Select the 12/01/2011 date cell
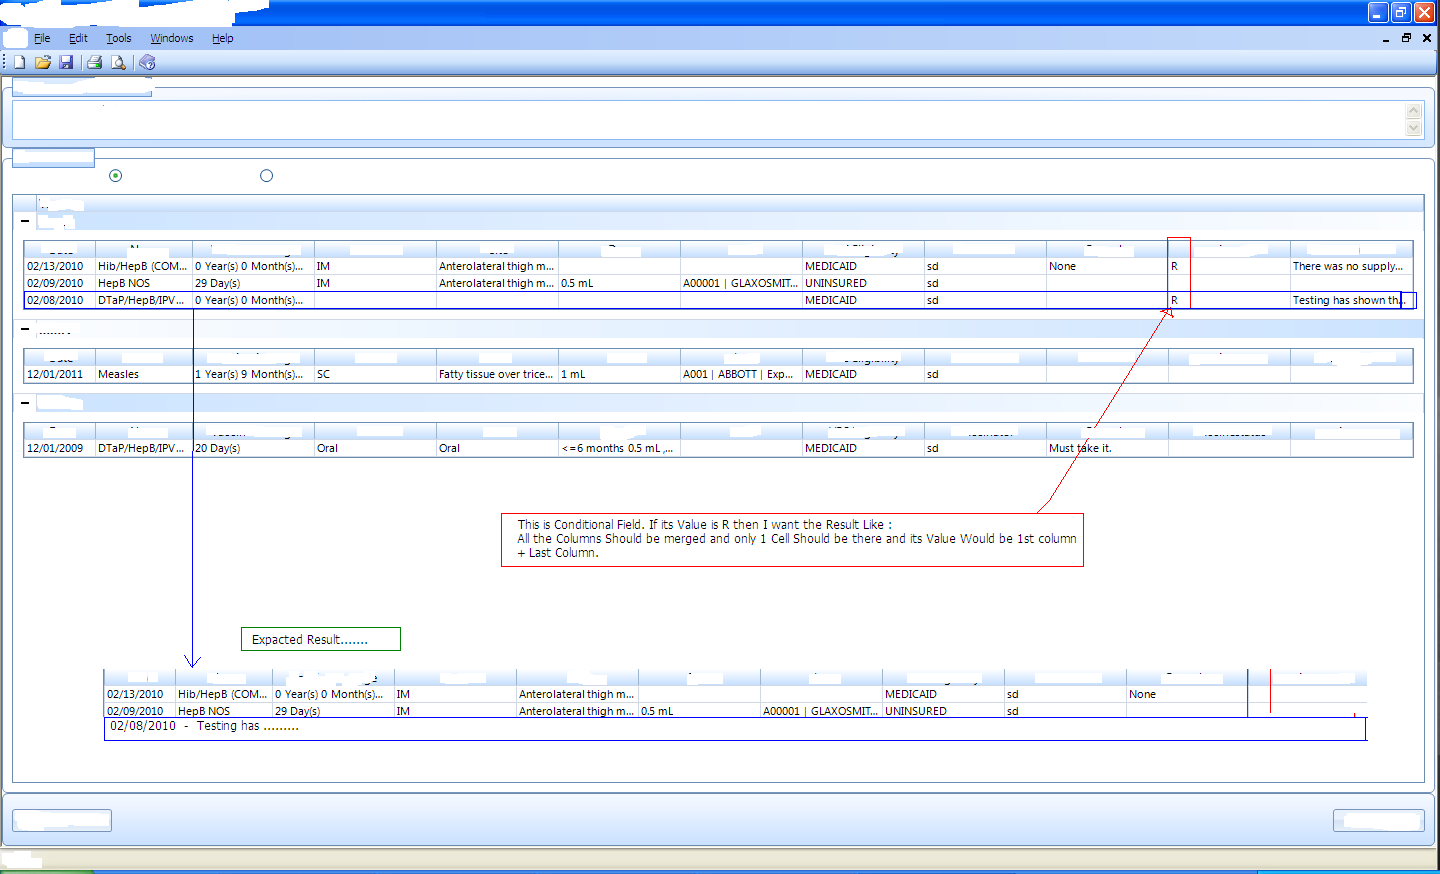Viewport: 1440px width, 874px height. pos(60,375)
